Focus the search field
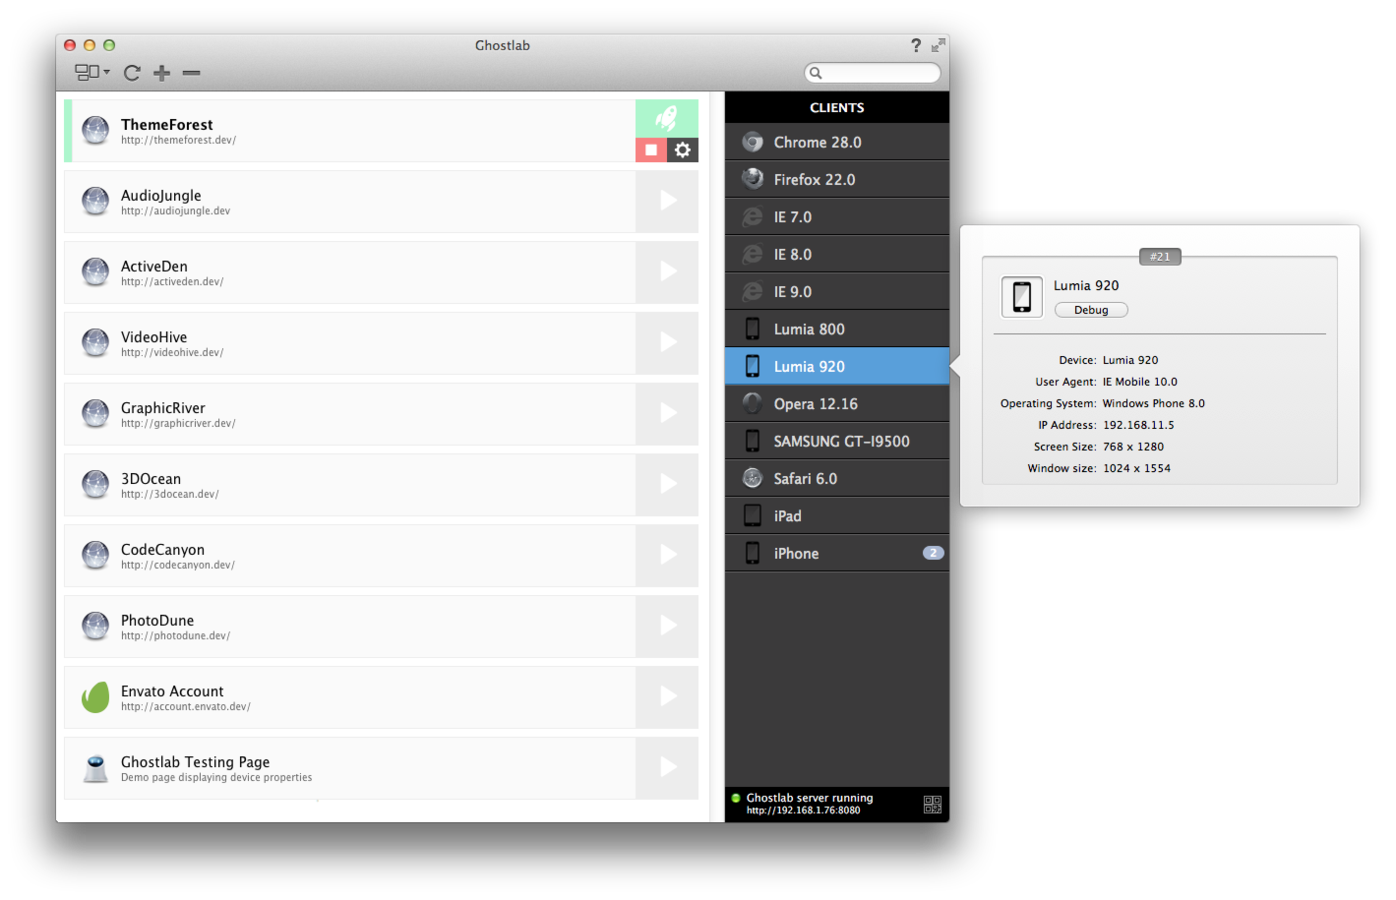This screenshot has width=1396, height=900. tap(872, 72)
